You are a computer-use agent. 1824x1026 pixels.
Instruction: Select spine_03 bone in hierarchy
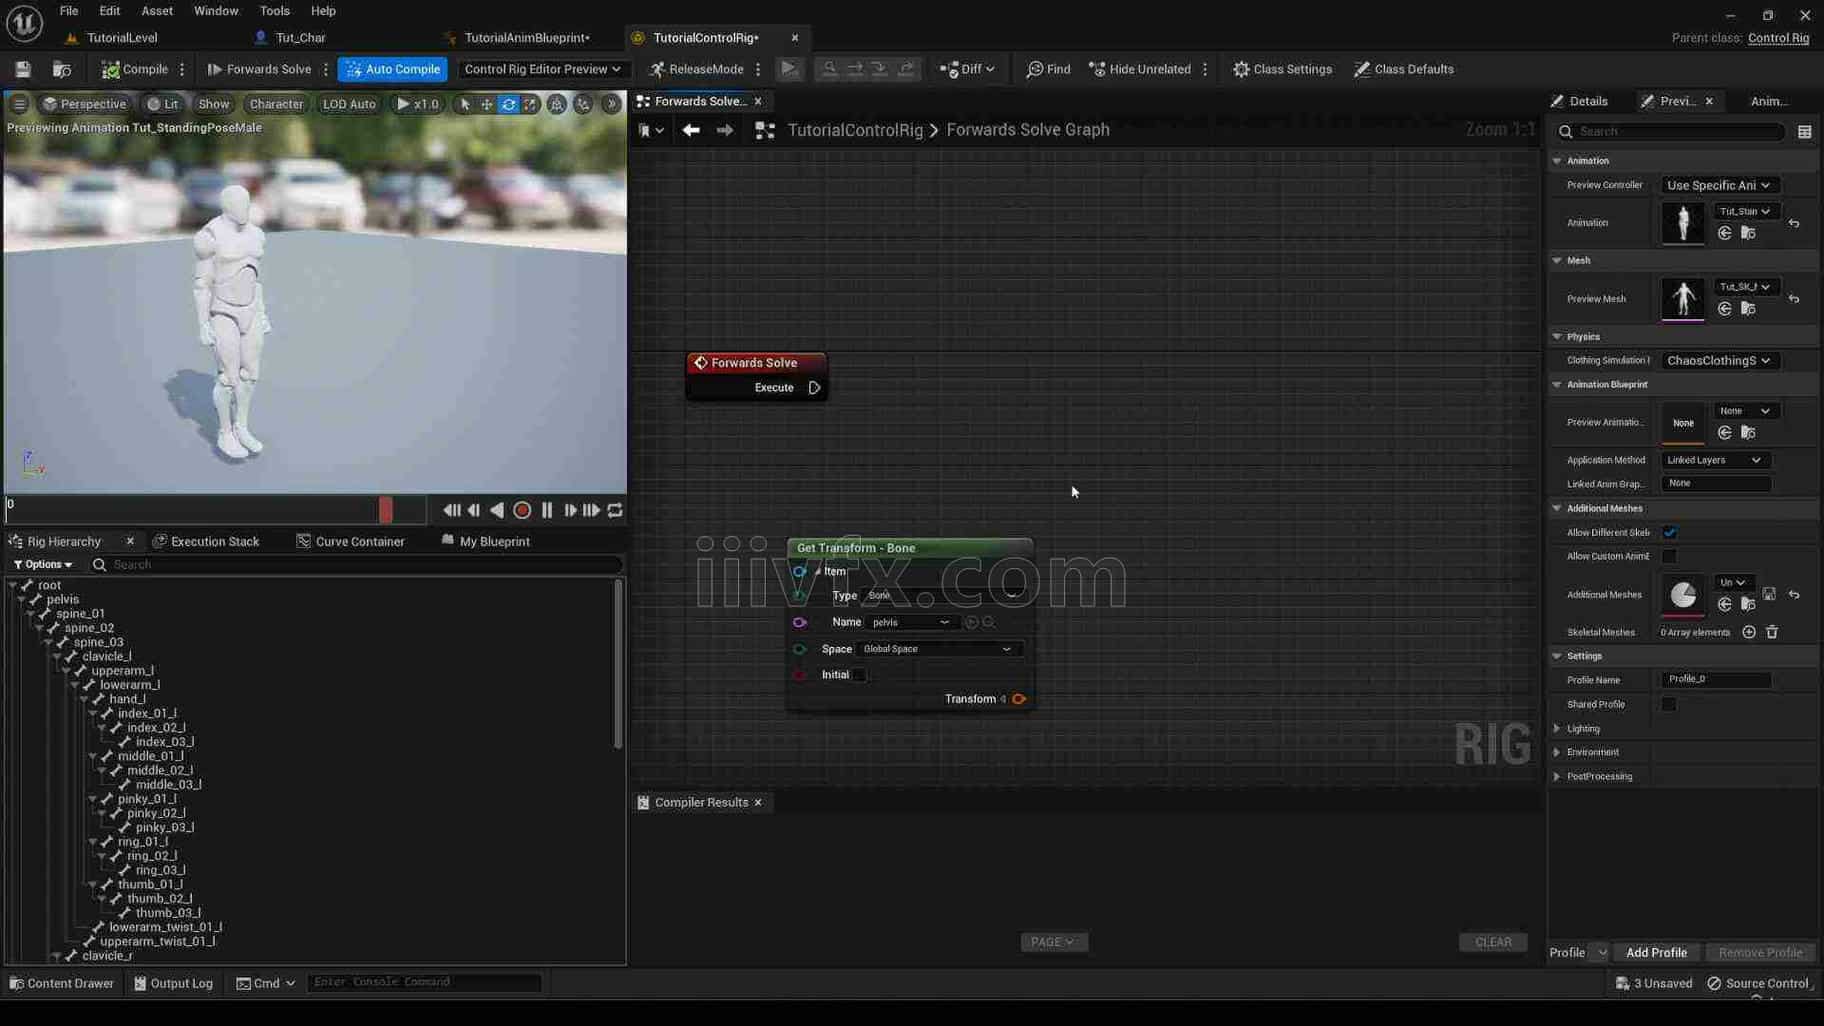click(98, 642)
